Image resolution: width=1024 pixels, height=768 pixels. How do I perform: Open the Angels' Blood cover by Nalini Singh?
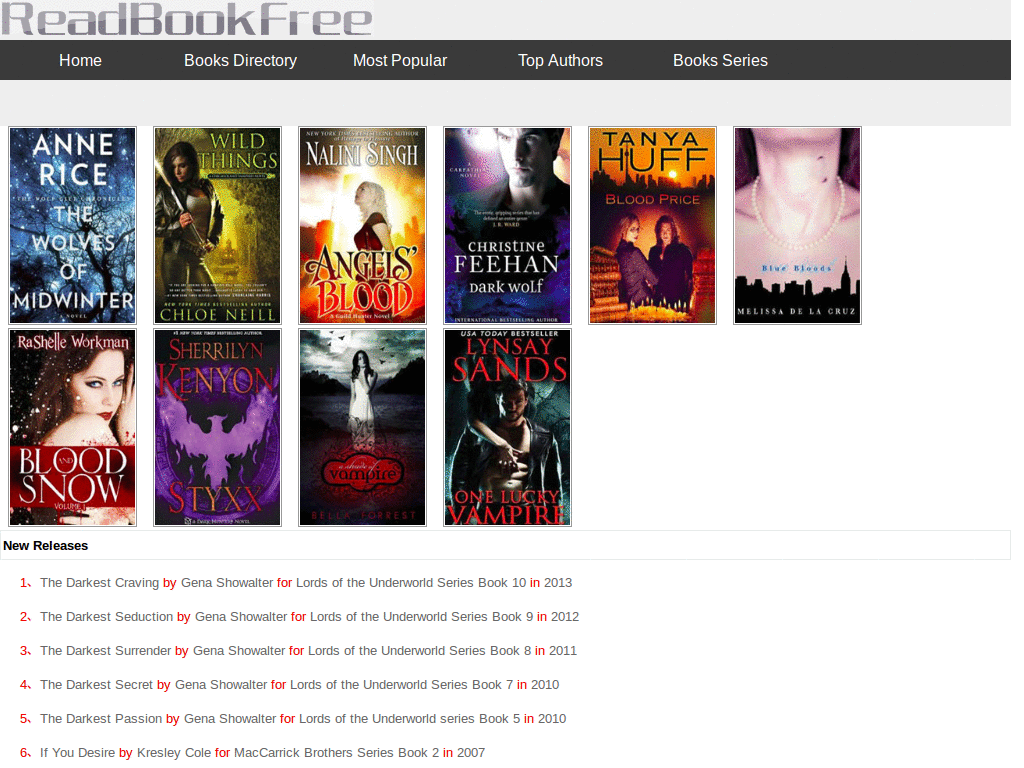click(362, 225)
